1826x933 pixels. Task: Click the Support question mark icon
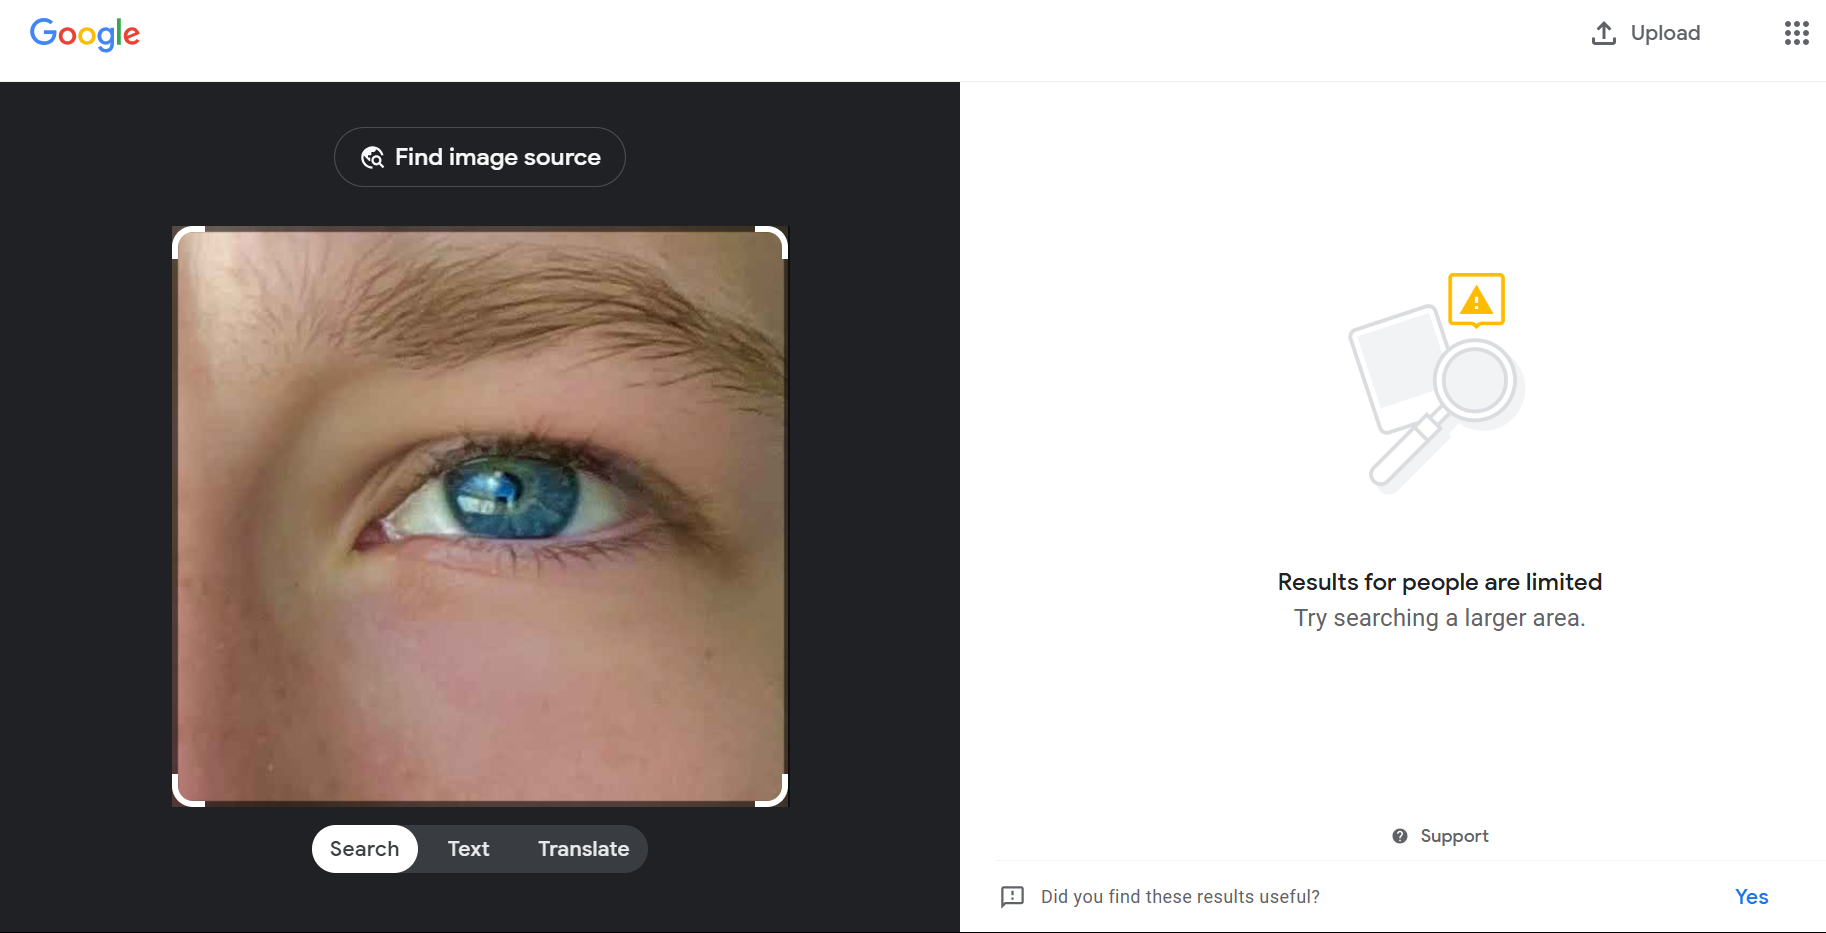point(1400,836)
